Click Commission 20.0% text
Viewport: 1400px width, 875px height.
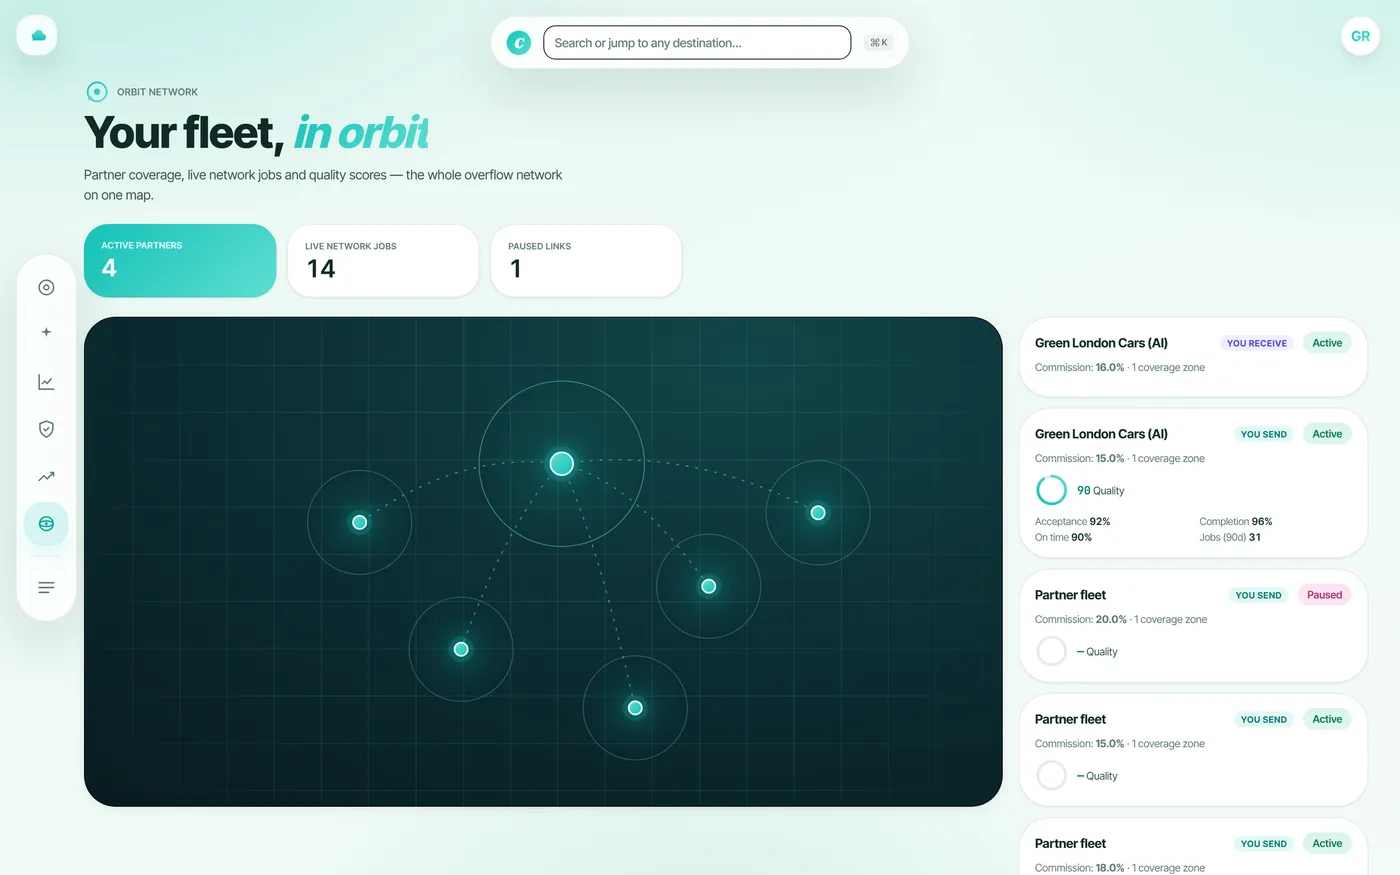point(1081,620)
